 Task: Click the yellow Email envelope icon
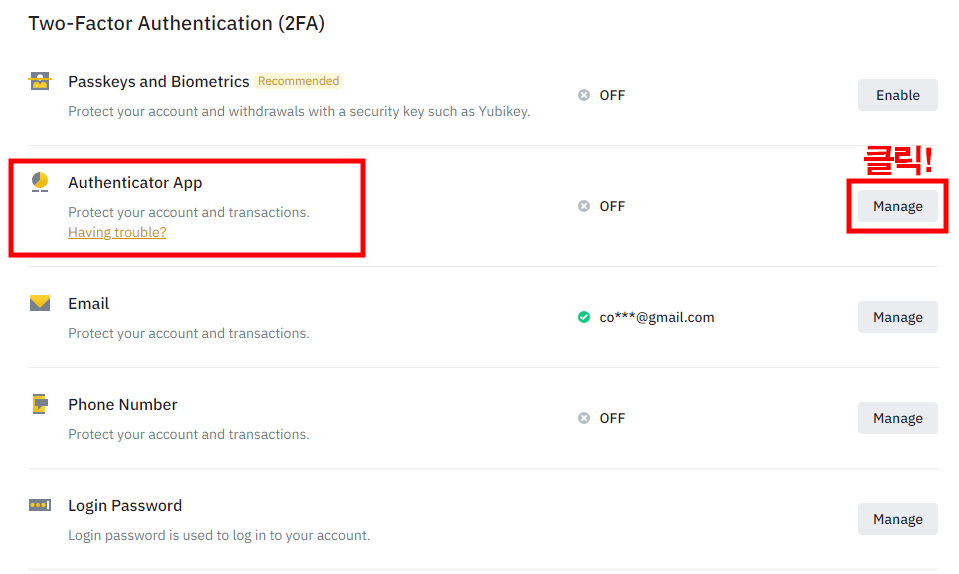(x=40, y=303)
